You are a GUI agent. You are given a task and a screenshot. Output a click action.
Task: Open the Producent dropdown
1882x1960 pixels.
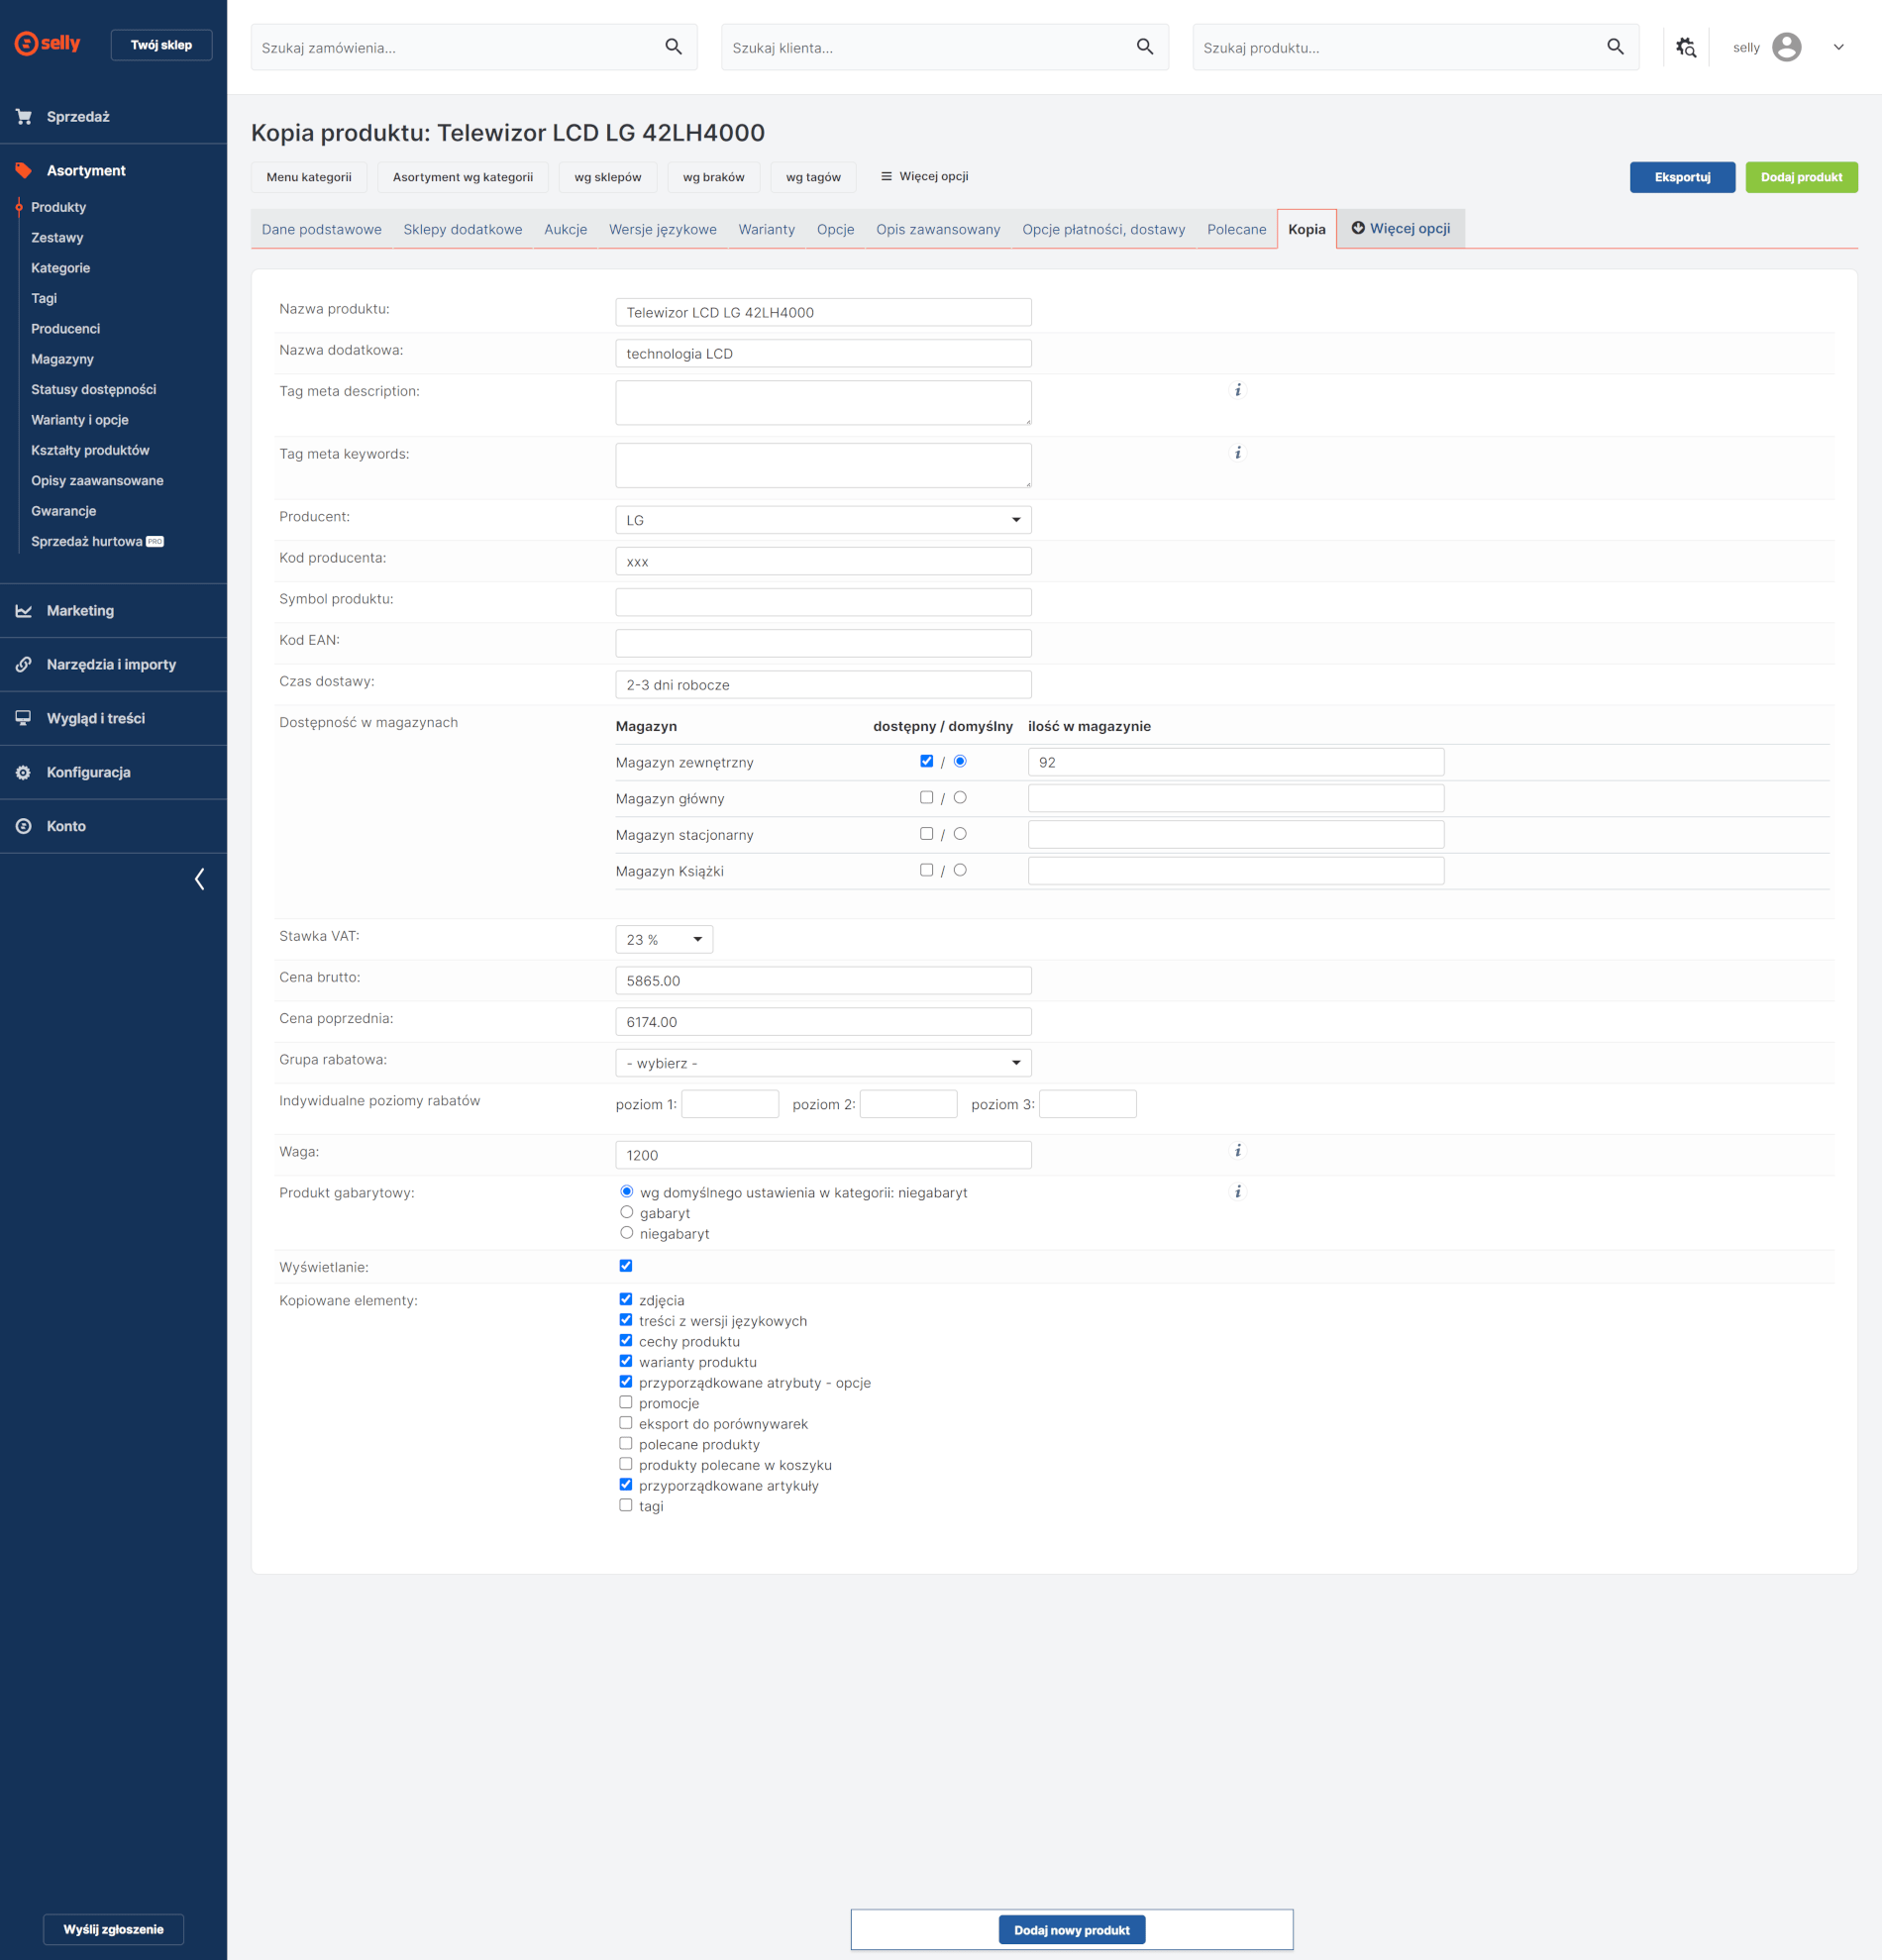point(823,520)
